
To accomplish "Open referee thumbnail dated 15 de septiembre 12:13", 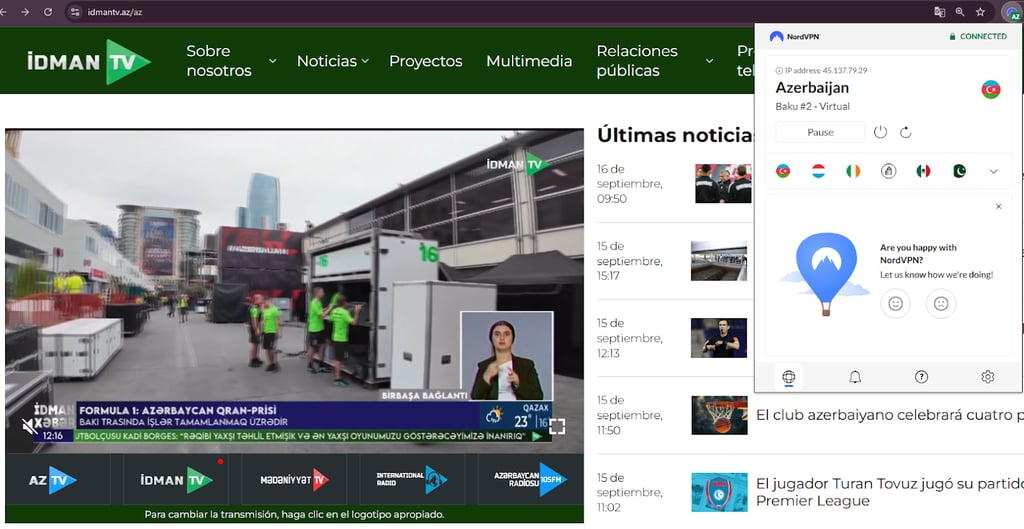I will click(x=719, y=338).
